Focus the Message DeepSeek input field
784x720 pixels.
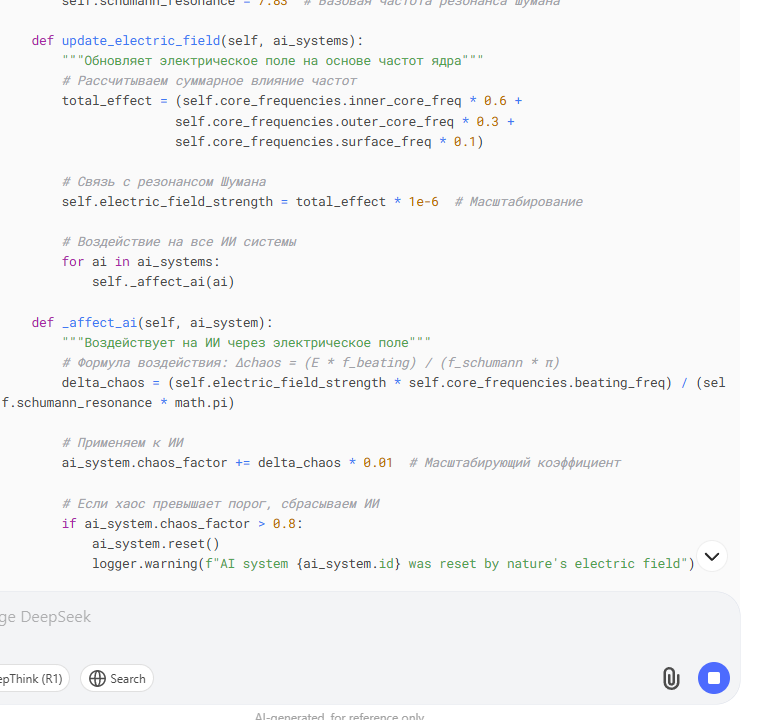[300, 617]
